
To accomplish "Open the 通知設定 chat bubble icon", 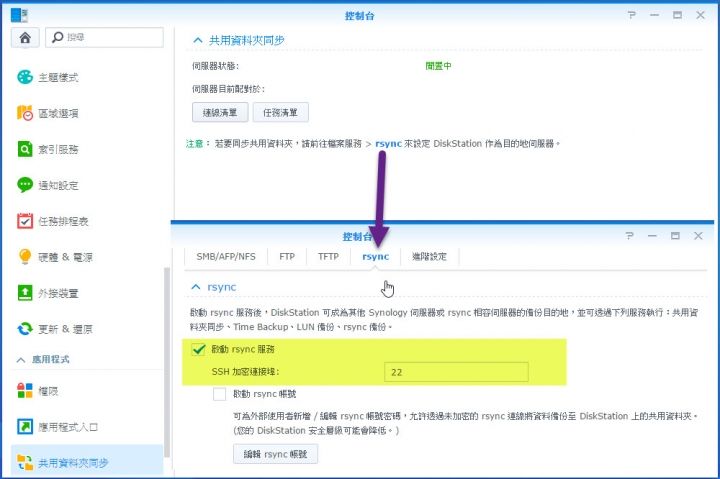I will (x=25, y=185).
